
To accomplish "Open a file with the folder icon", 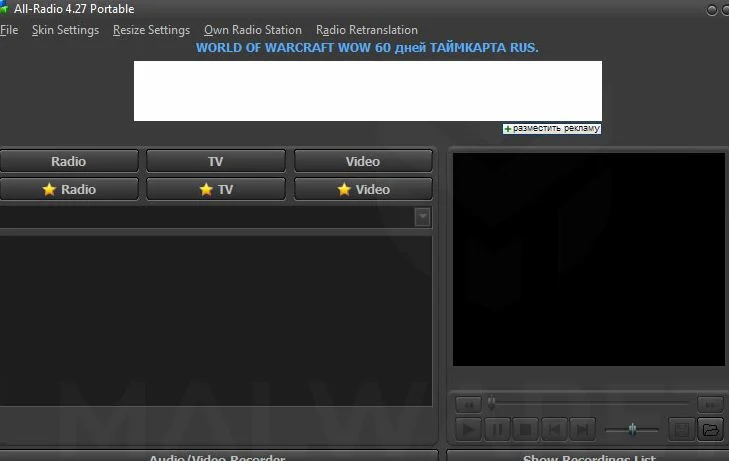I will point(710,429).
